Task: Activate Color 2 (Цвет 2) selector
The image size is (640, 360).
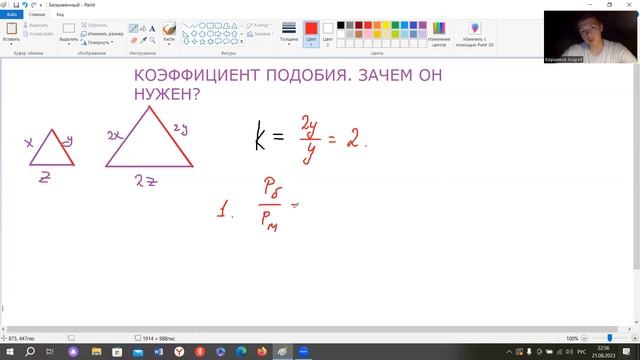Action: point(328,34)
